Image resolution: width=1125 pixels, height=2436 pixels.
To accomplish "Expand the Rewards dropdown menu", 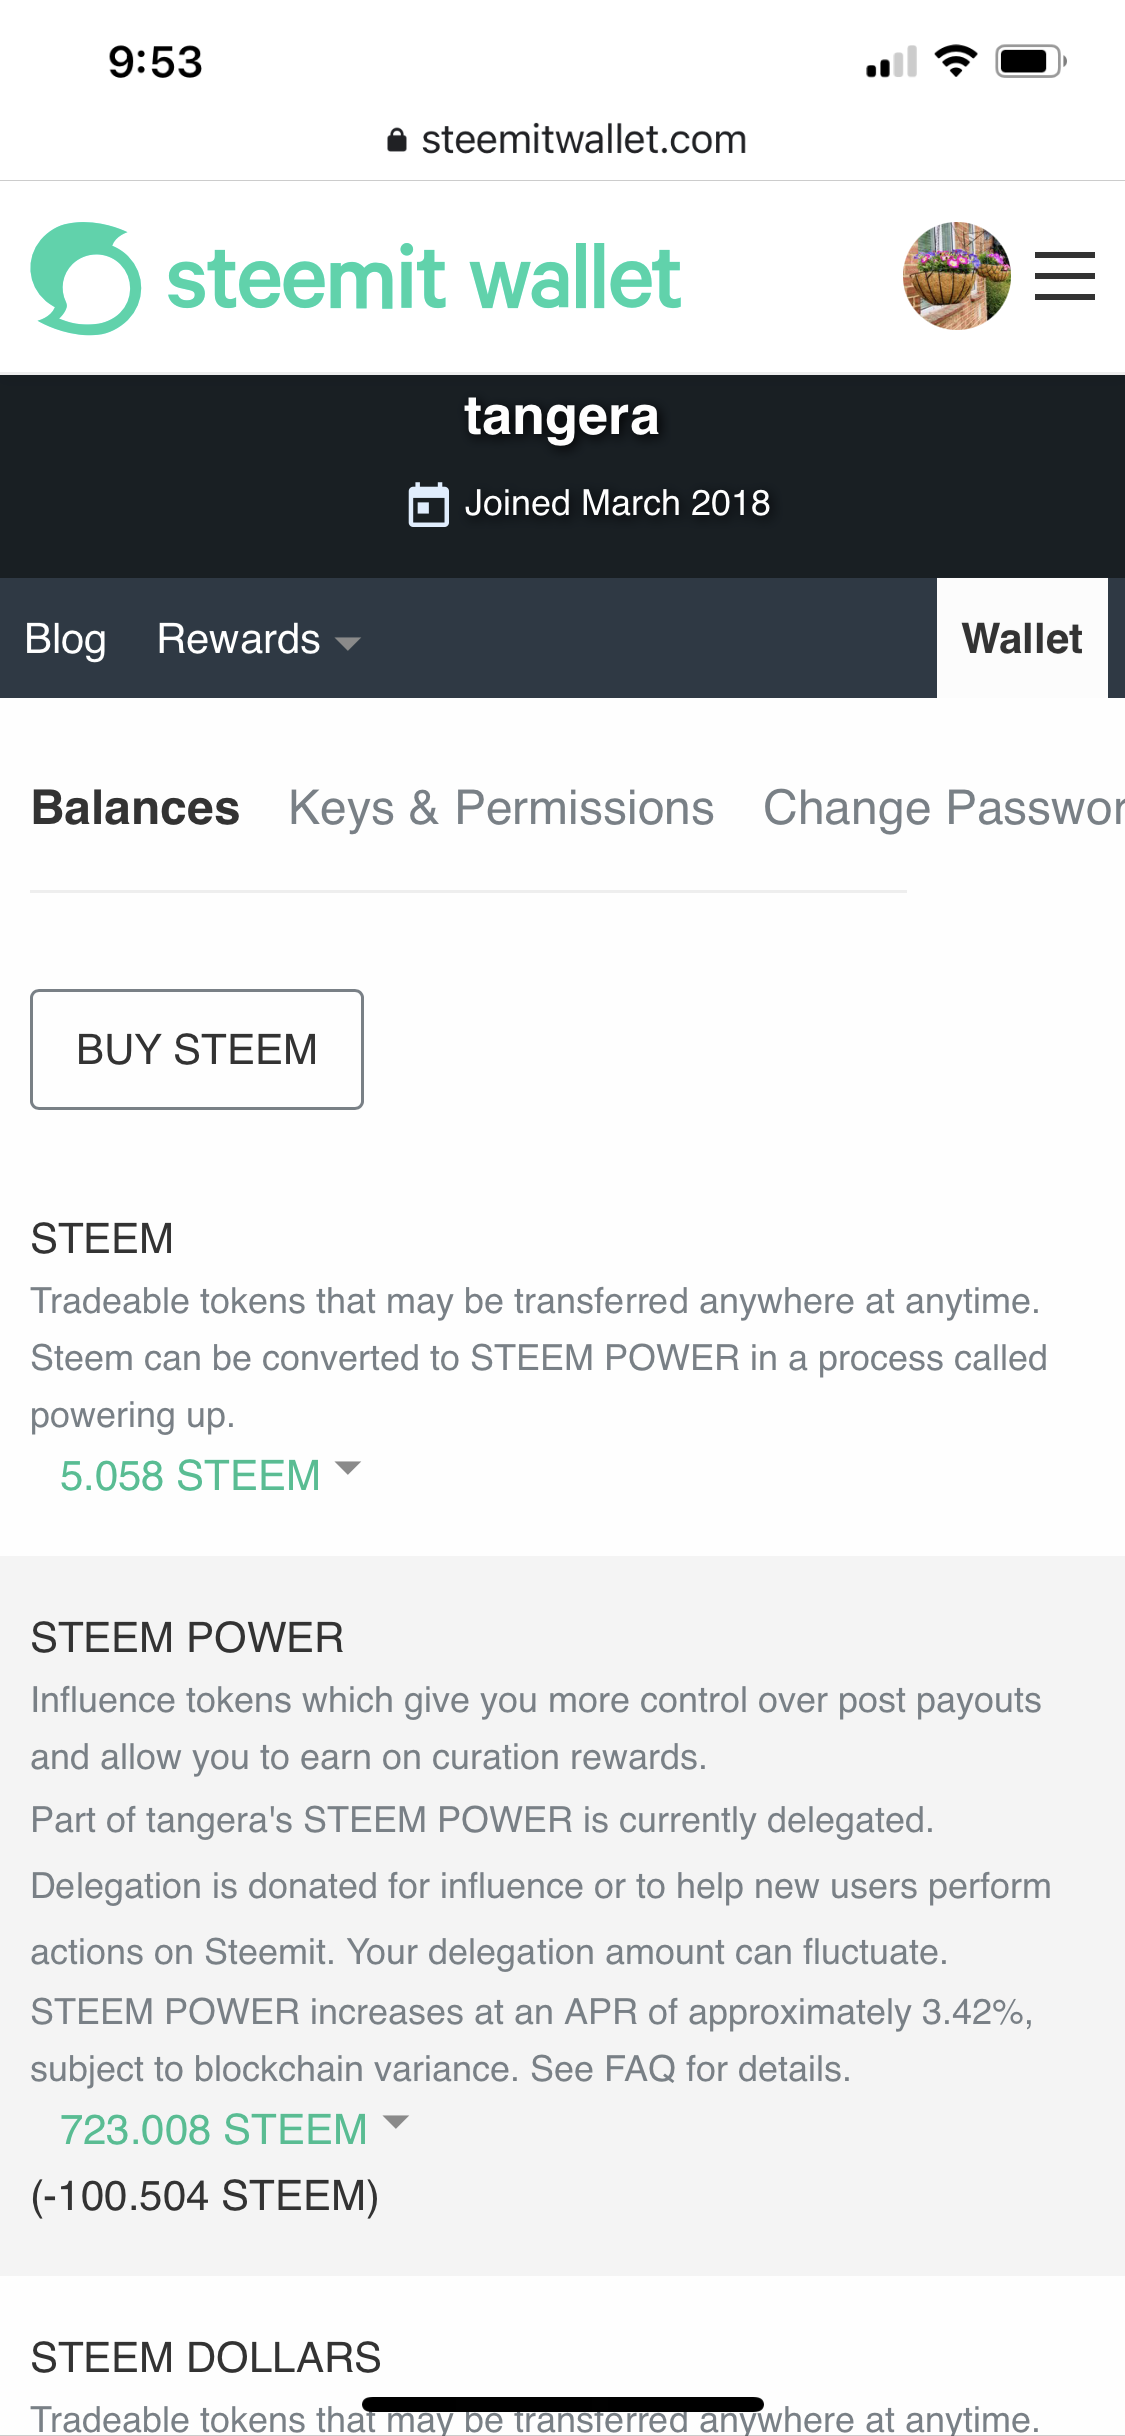I will [258, 639].
